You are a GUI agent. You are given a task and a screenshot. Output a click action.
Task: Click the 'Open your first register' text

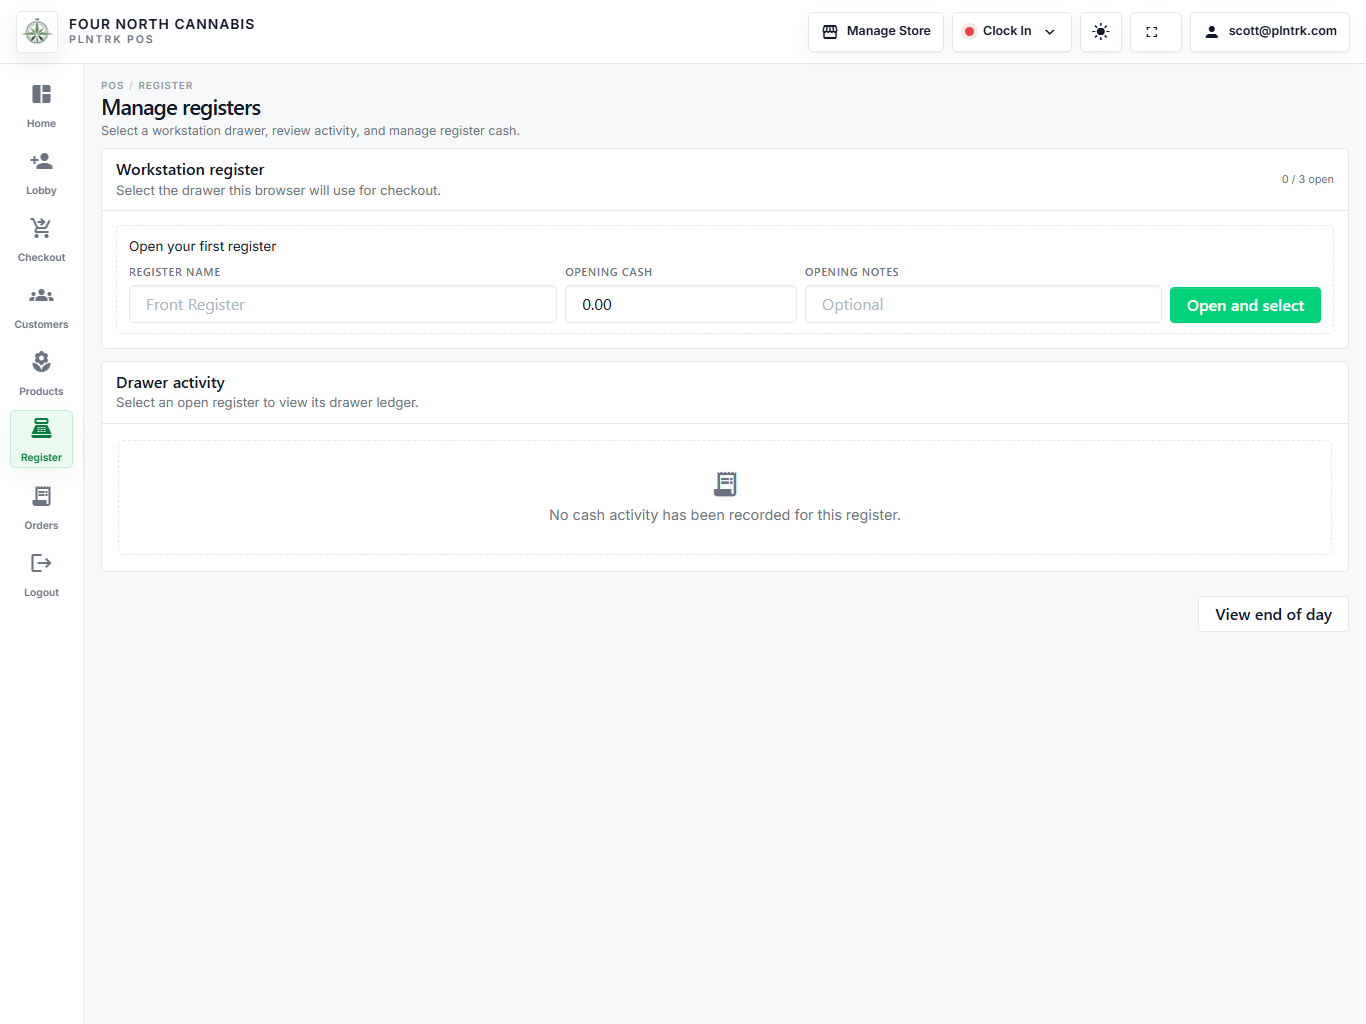tap(202, 246)
